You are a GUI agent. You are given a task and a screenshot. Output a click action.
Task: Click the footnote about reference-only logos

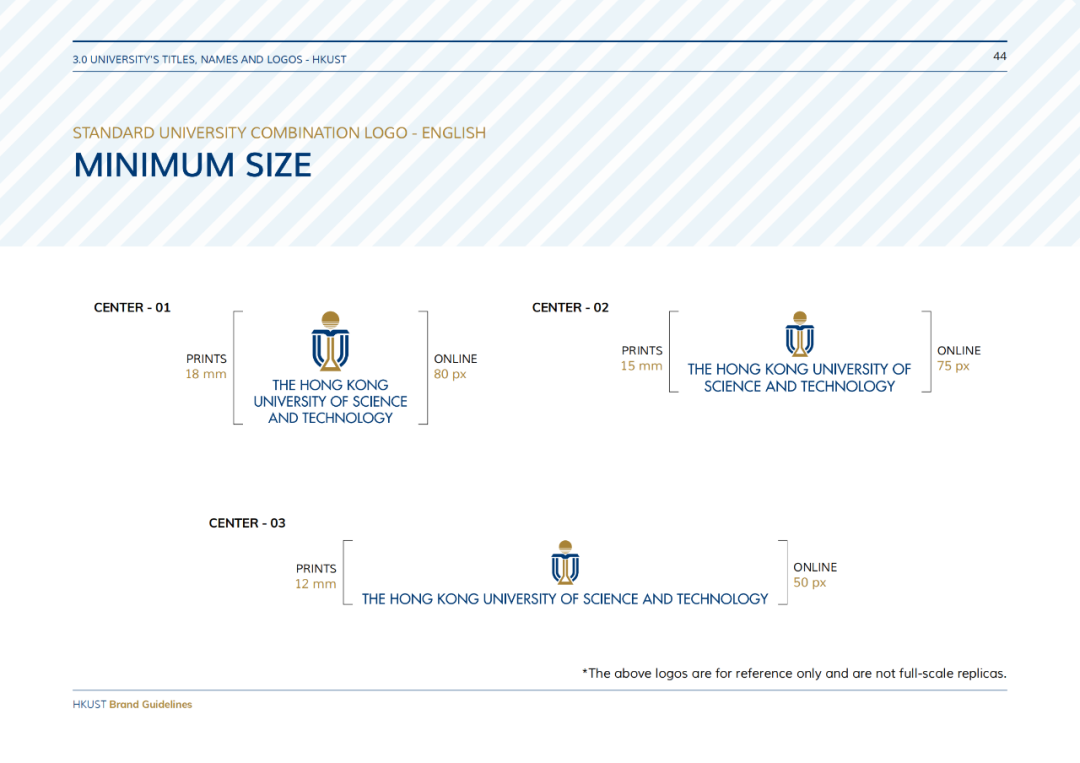(x=794, y=673)
